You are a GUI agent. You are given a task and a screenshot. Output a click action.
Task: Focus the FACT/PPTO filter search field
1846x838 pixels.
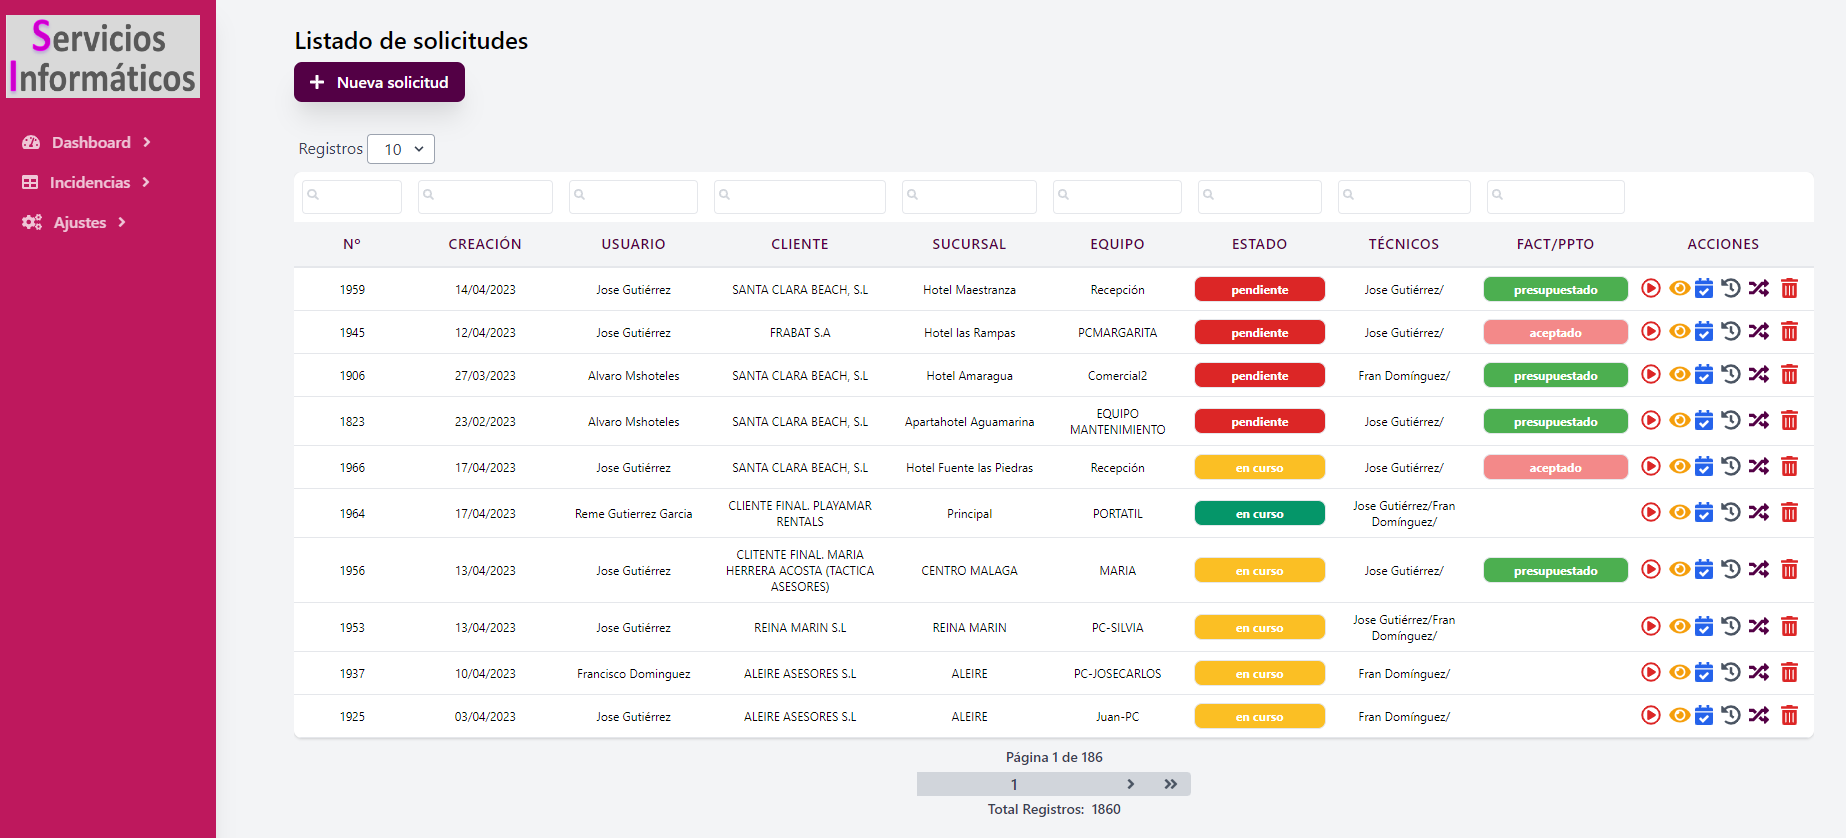[1555, 196]
